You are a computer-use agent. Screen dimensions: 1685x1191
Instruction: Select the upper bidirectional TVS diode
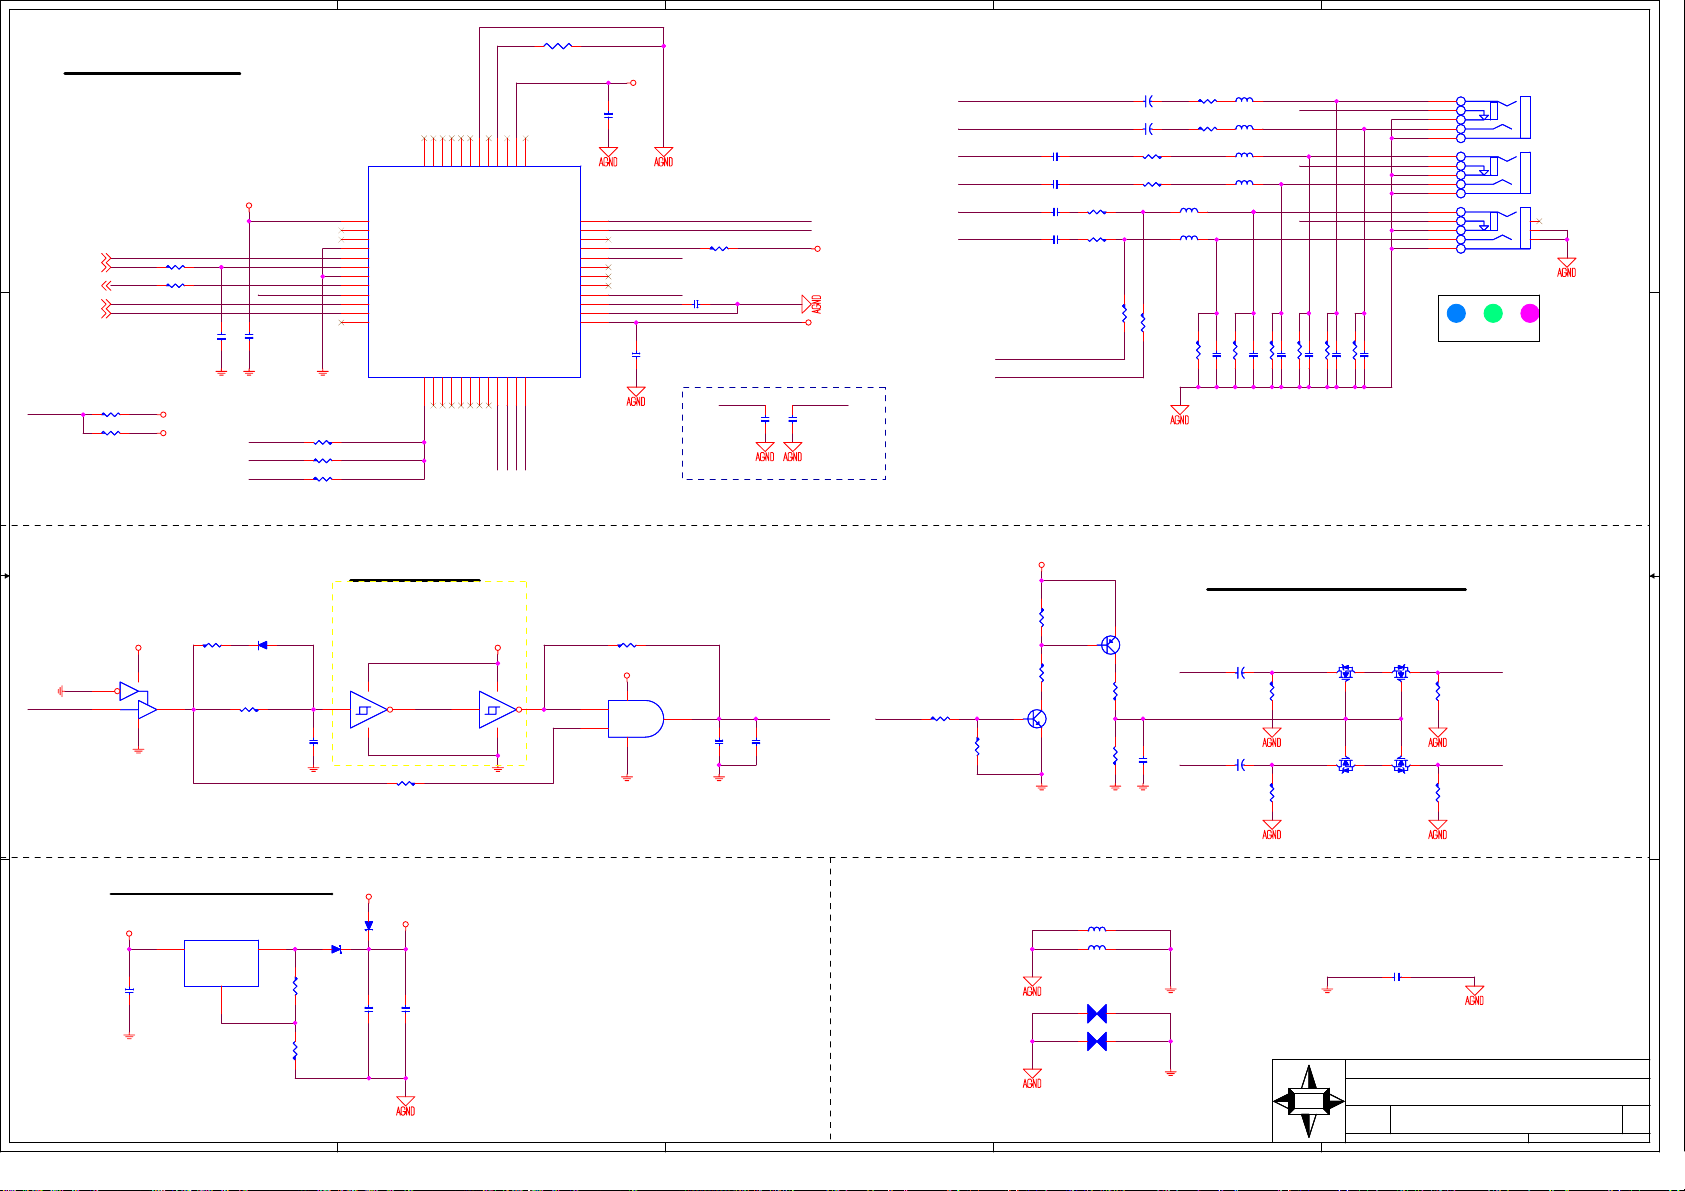(1097, 1014)
